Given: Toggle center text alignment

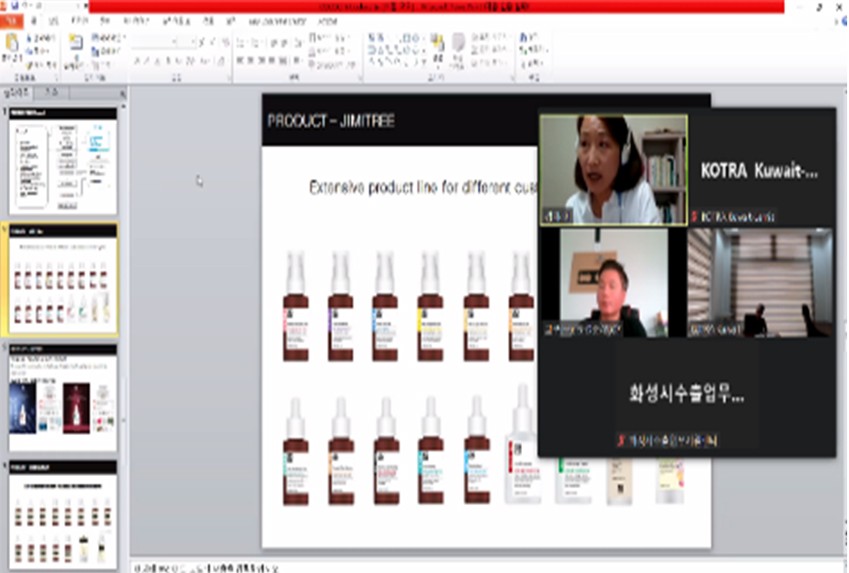Looking at the screenshot, I should [x=252, y=61].
